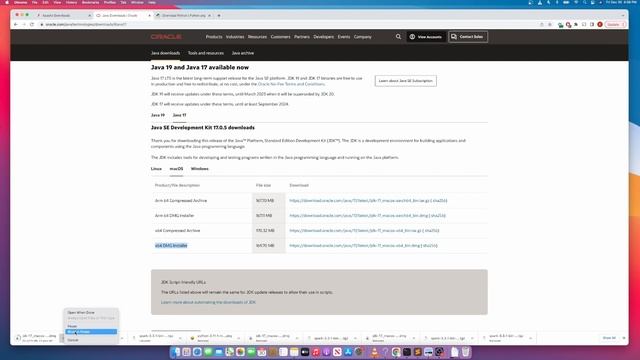The height and width of the screenshot is (360, 640).
Task: Go back with the browser back arrow
Action: coord(16,24)
